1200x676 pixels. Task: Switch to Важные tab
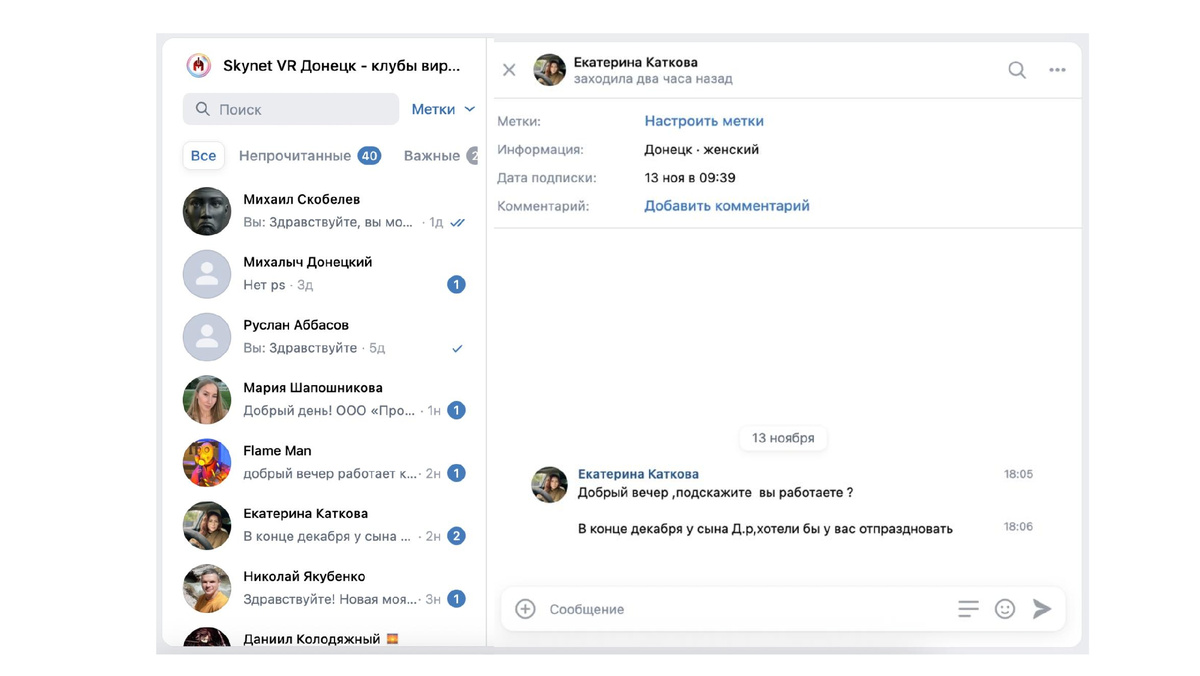(441, 156)
